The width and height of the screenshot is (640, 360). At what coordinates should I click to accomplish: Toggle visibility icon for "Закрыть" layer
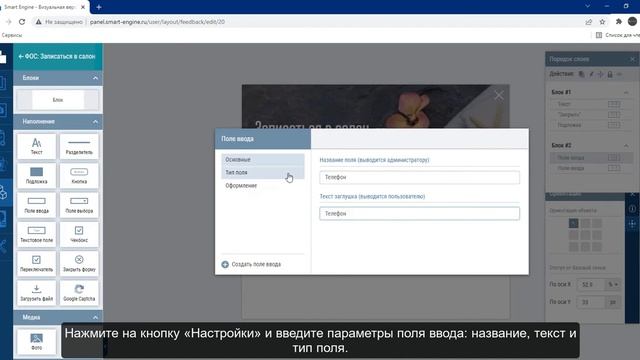click(614, 115)
